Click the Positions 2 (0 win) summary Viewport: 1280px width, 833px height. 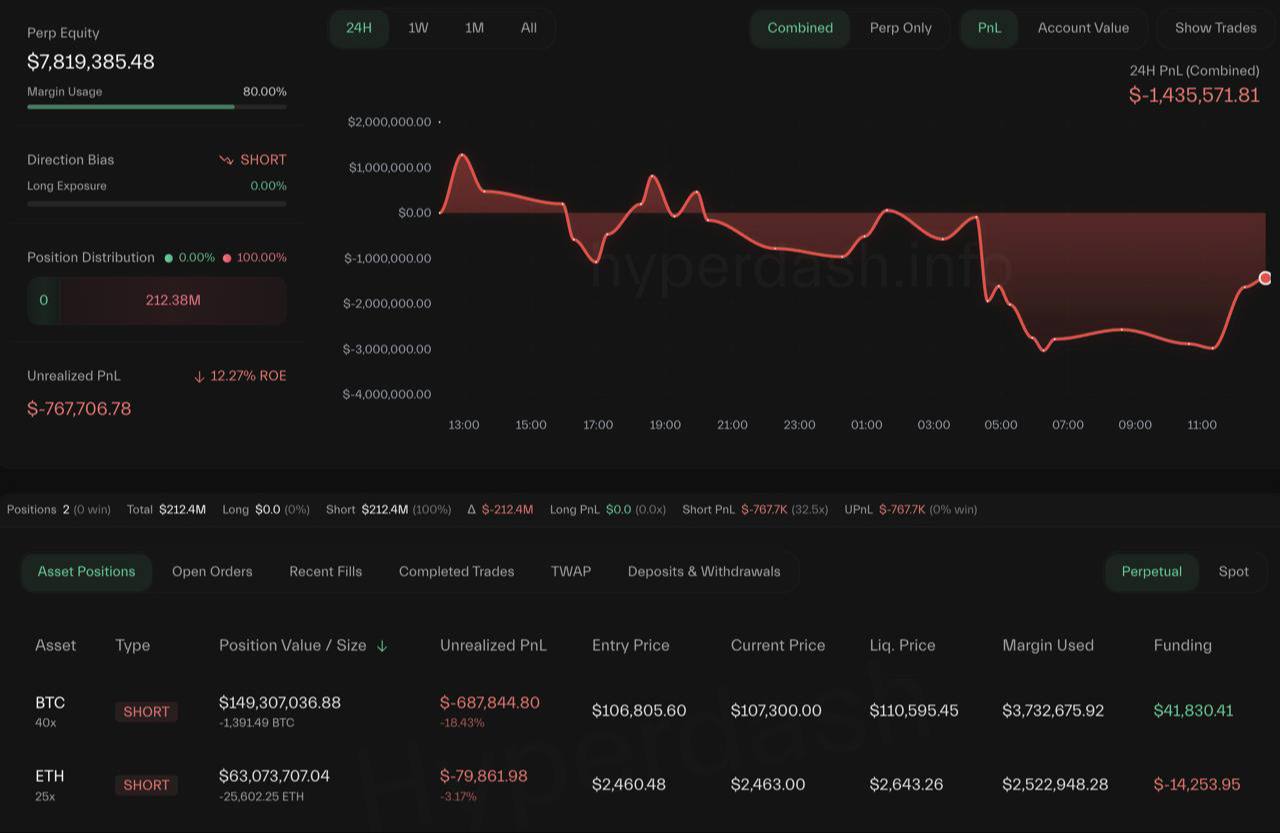click(59, 510)
